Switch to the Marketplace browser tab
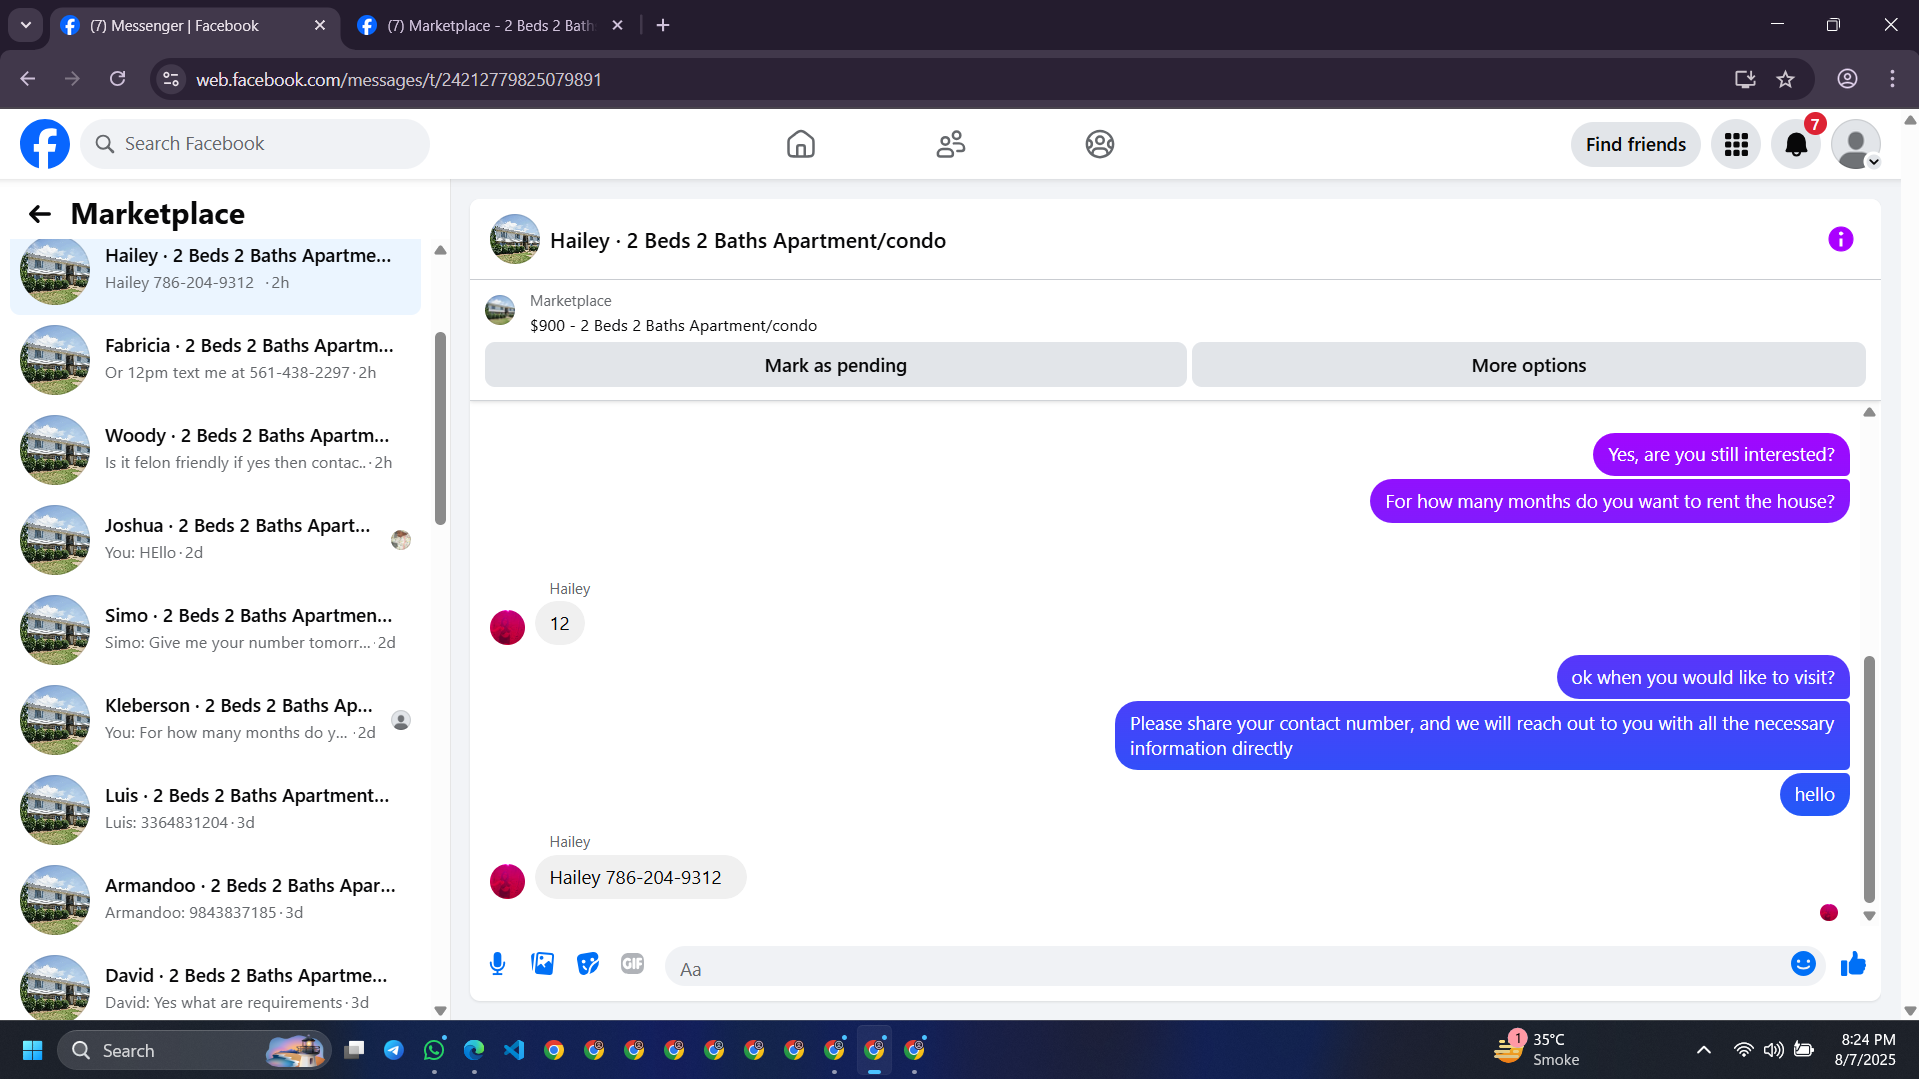 [x=489, y=26]
